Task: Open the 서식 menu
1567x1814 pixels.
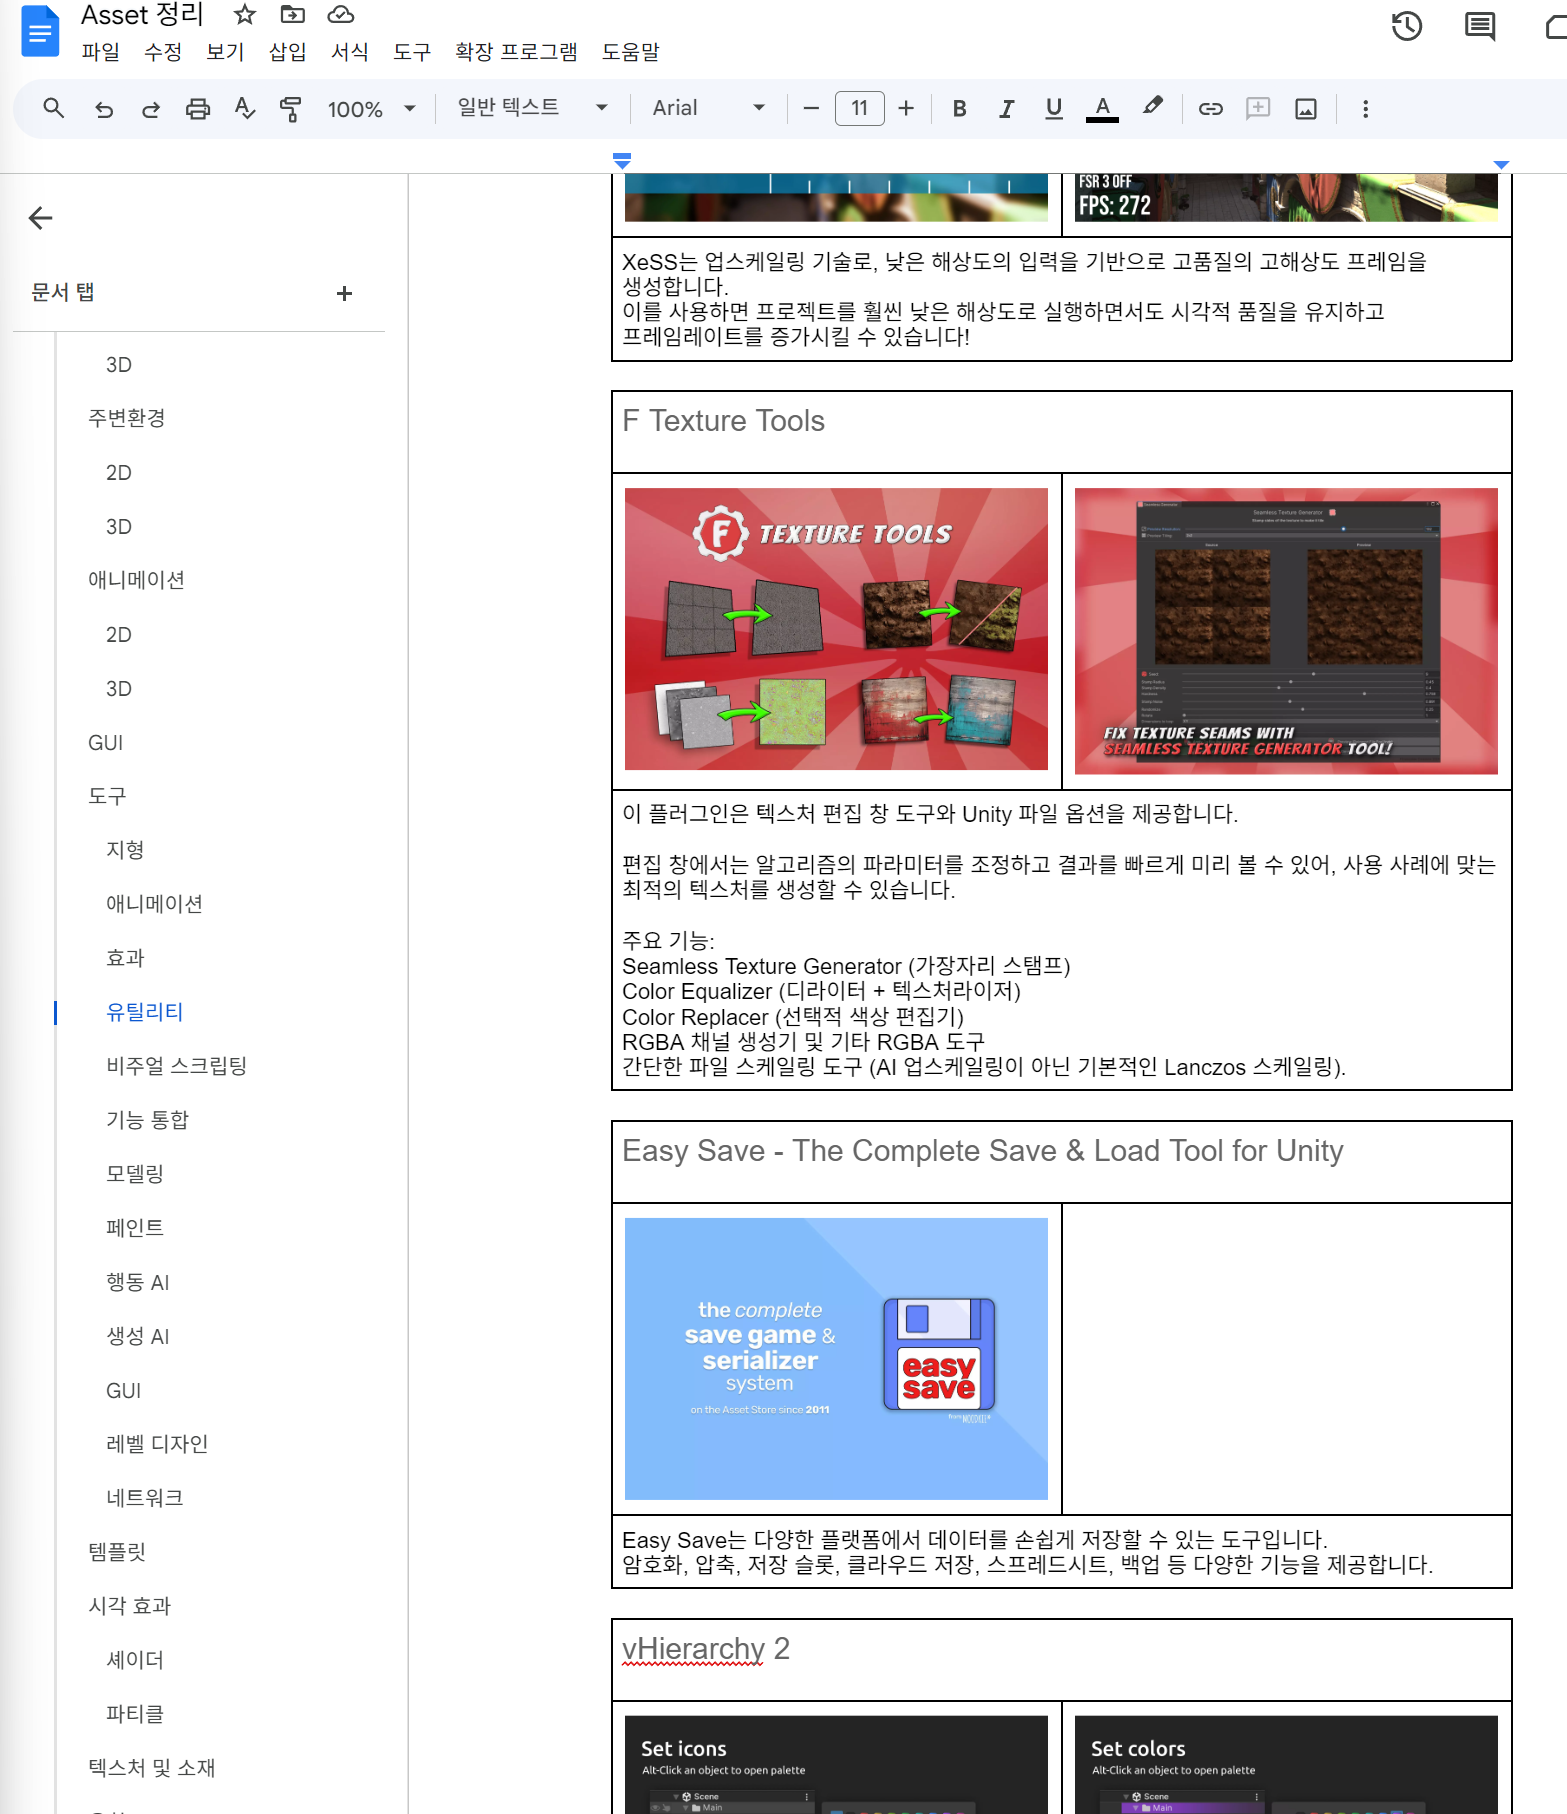Action: (x=350, y=52)
